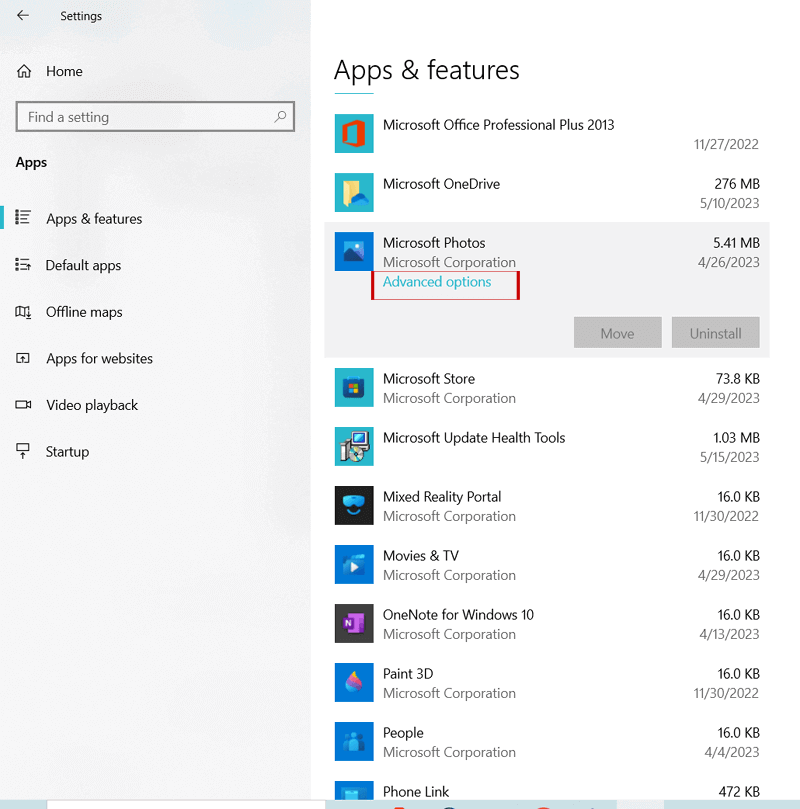Viewport: 800px width, 809px height.
Task: Click the Movies & TV app icon
Action: coord(354,564)
